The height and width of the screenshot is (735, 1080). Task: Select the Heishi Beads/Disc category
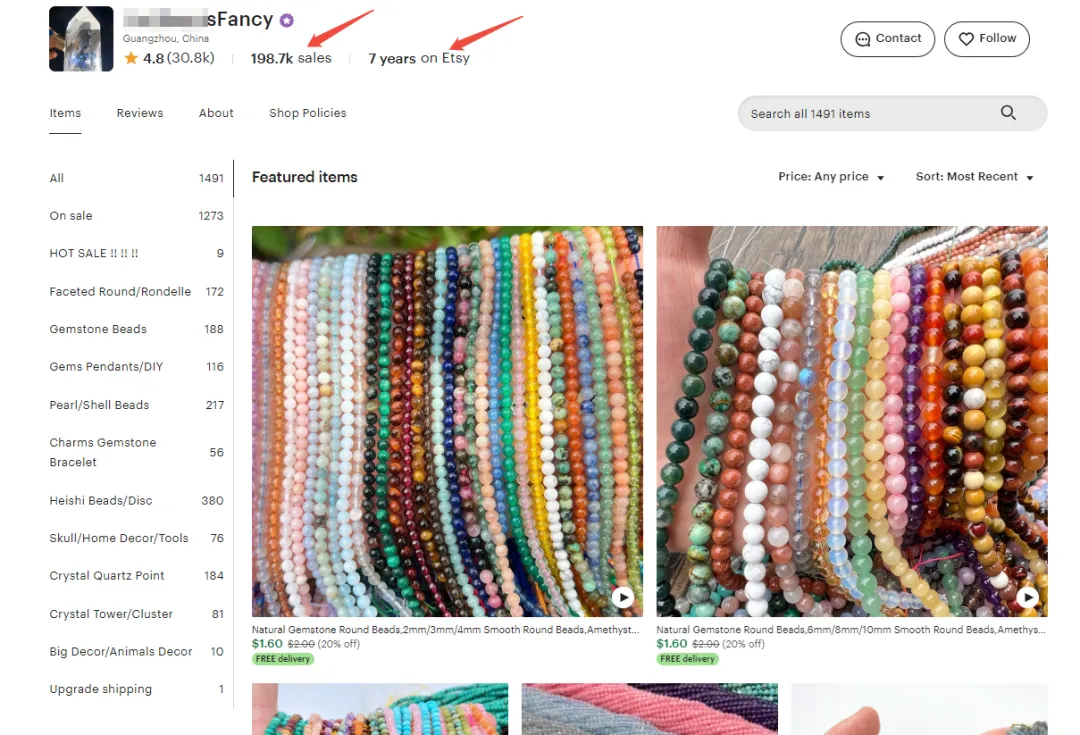[x=136, y=501]
